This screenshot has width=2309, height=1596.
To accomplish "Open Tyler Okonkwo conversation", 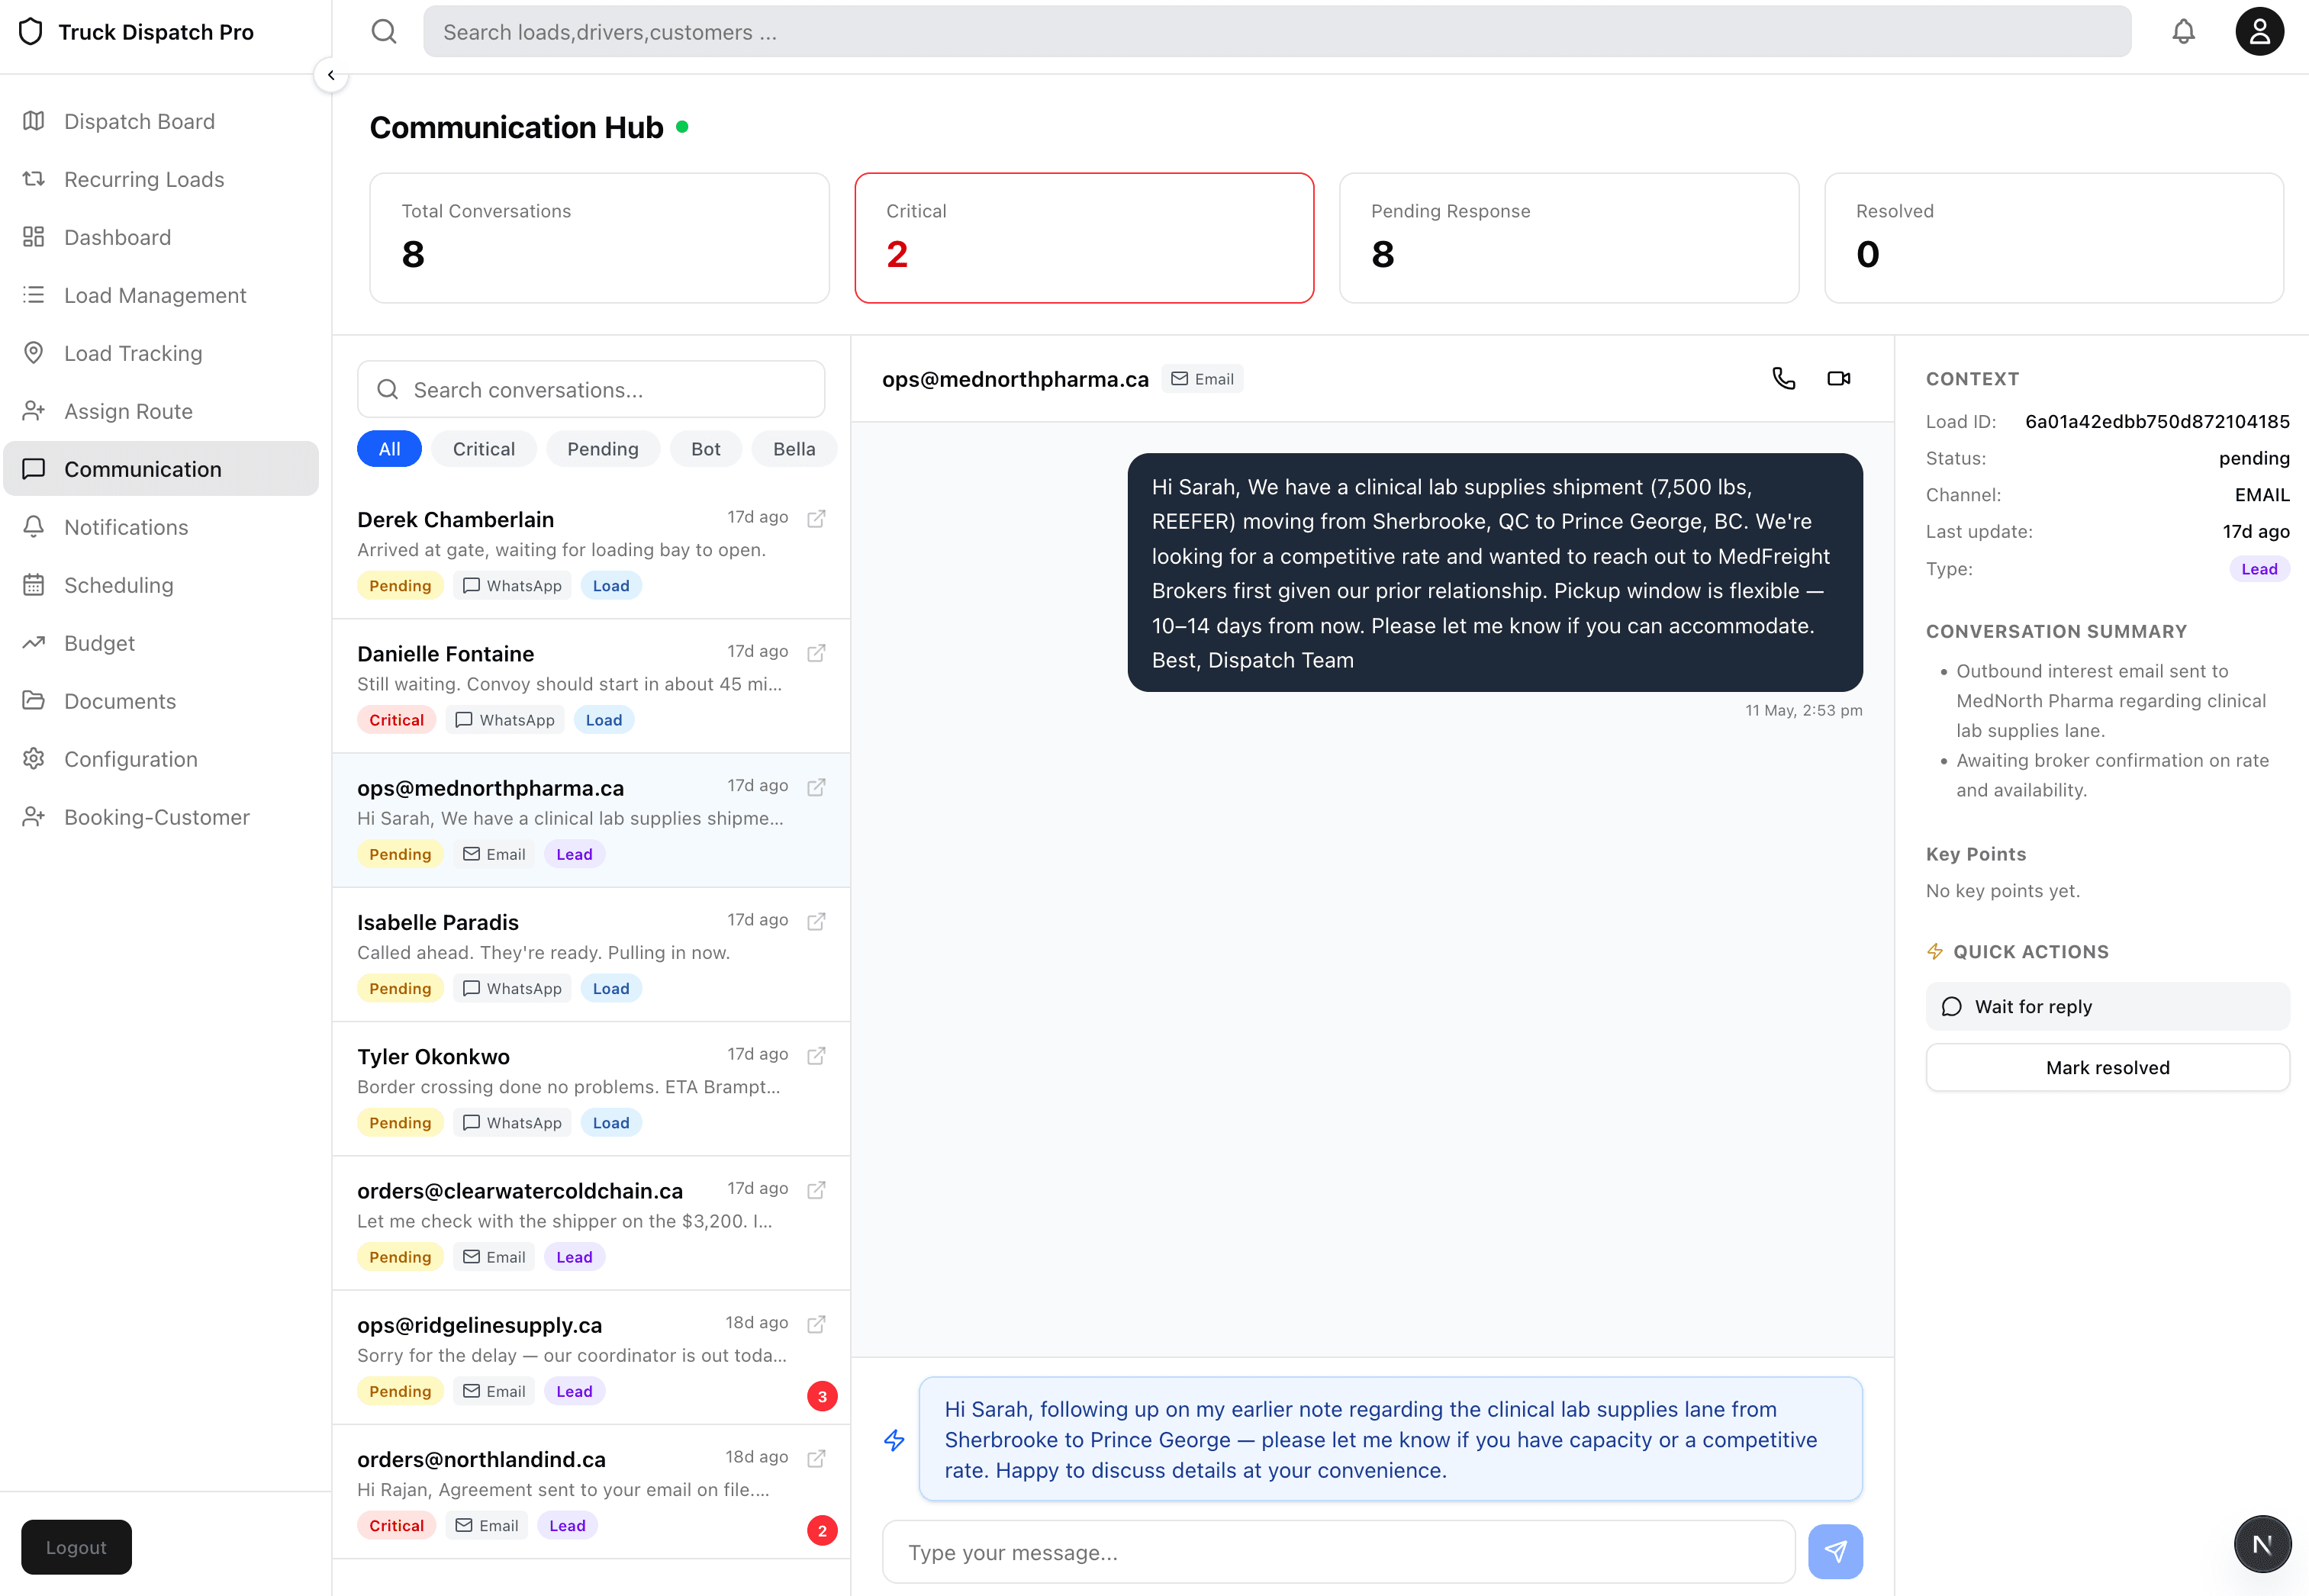I will pyautogui.click(x=591, y=1089).
